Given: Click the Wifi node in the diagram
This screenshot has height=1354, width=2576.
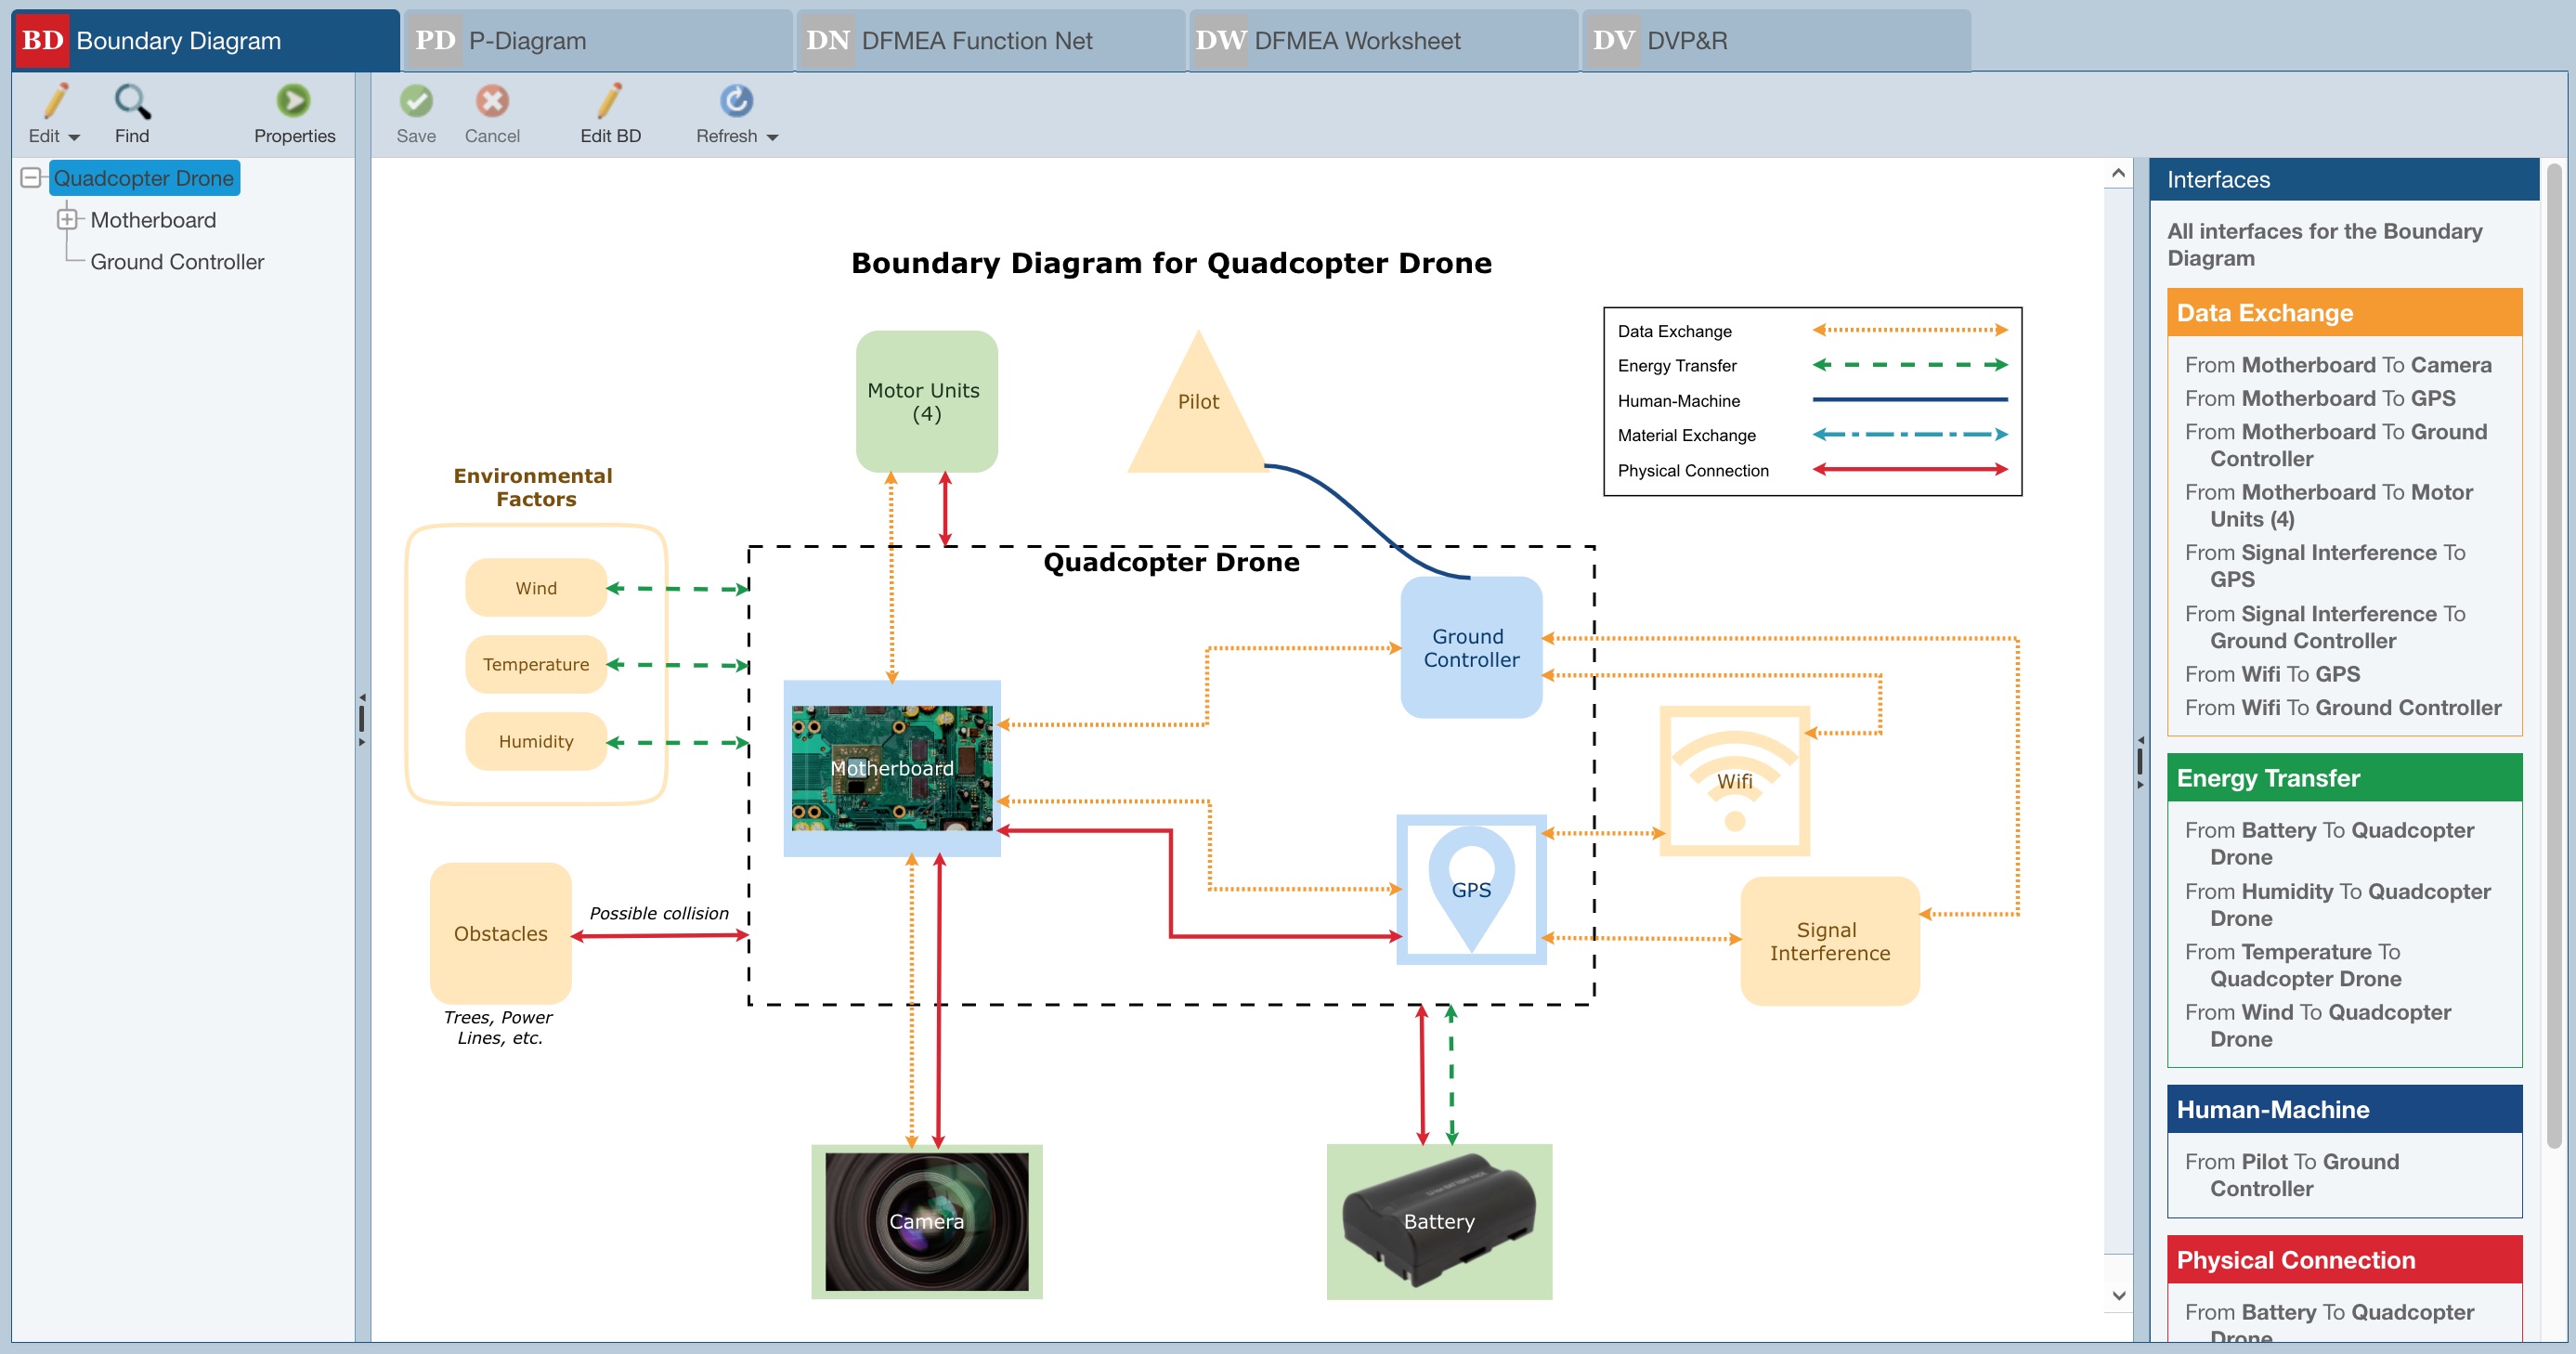Looking at the screenshot, I should [1735, 780].
